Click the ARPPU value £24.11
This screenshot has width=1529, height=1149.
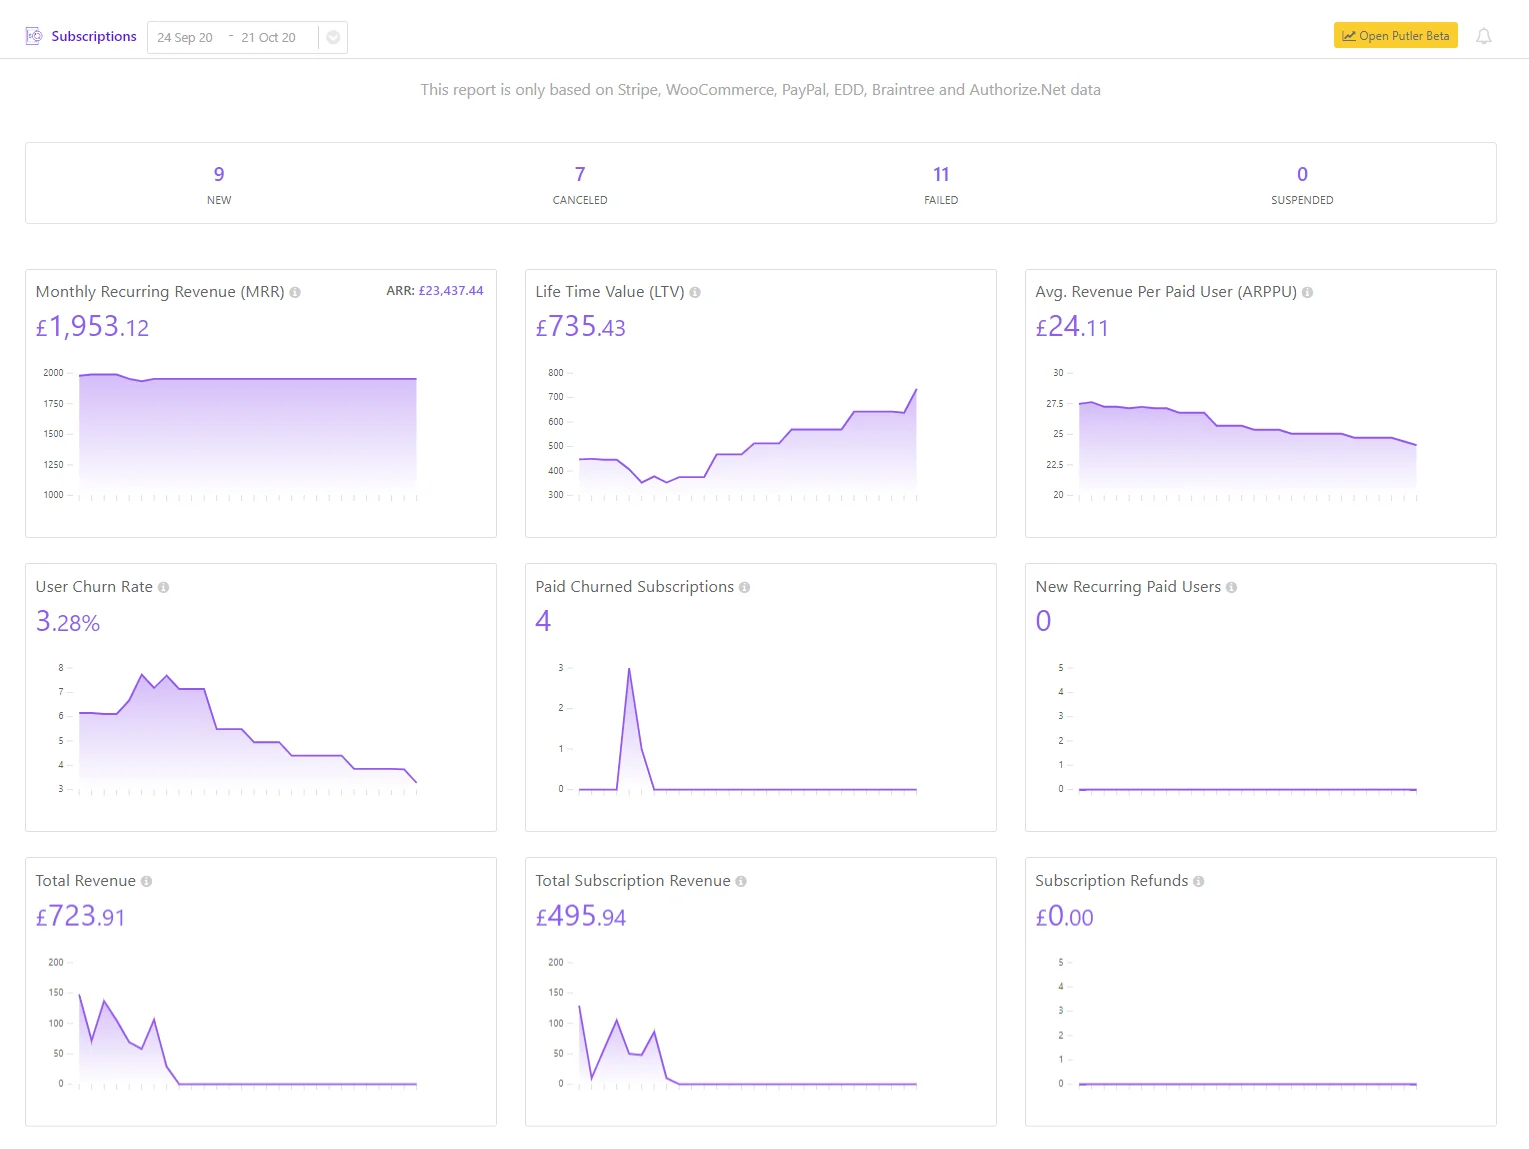[1072, 327]
